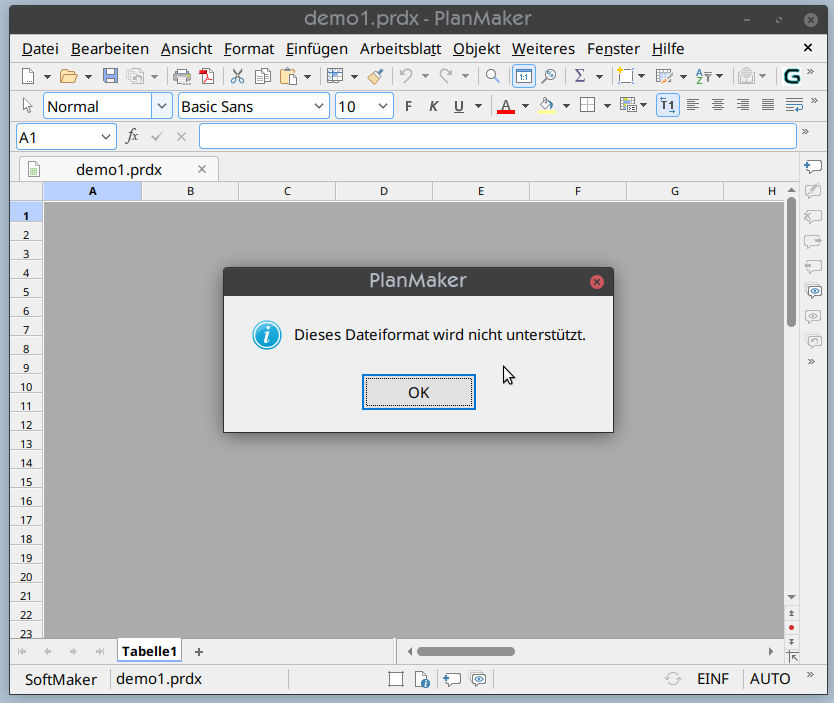Screen dimensions: 834x703
Task: Click the fx function insert icon
Action: [131, 136]
